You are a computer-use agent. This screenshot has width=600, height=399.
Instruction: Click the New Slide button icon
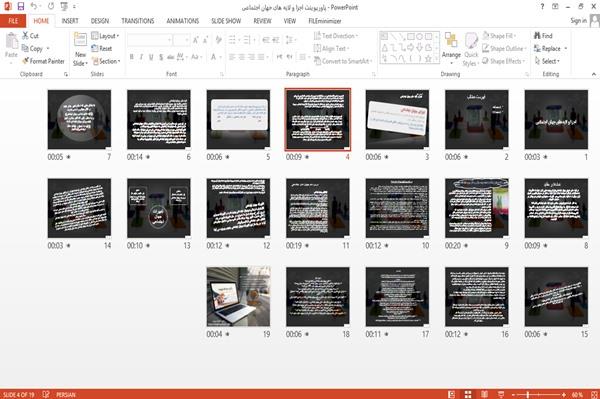[x=80, y=40]
